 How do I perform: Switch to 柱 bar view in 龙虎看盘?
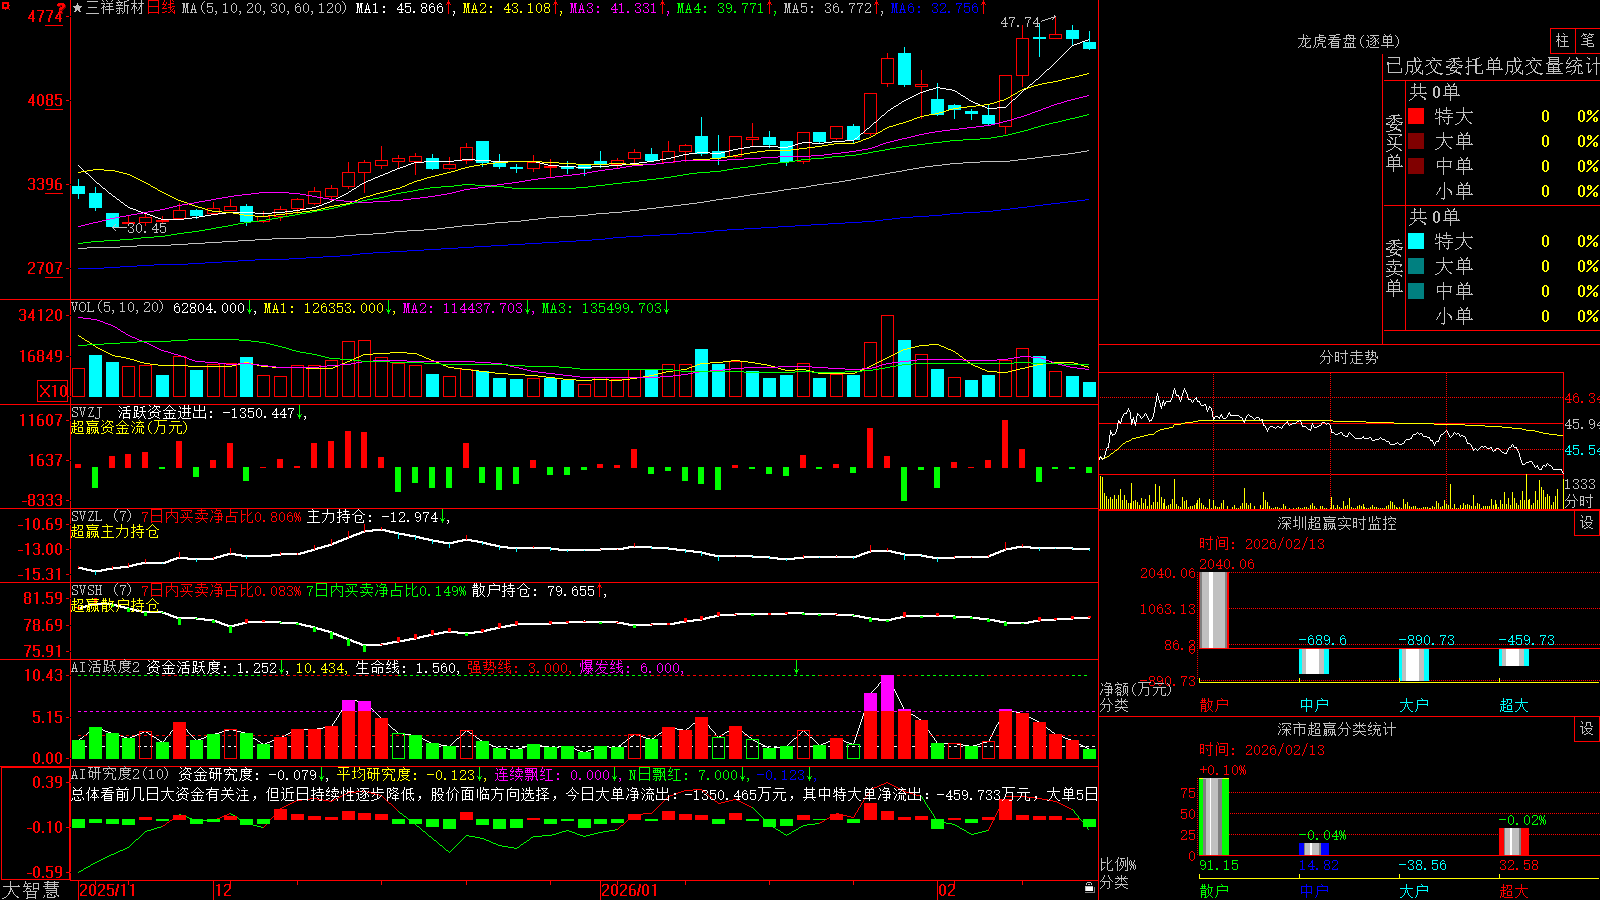(1562, 41)
